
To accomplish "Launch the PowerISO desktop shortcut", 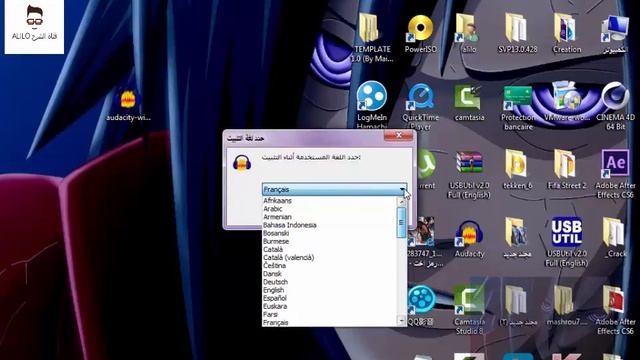I will click(420, 29).
